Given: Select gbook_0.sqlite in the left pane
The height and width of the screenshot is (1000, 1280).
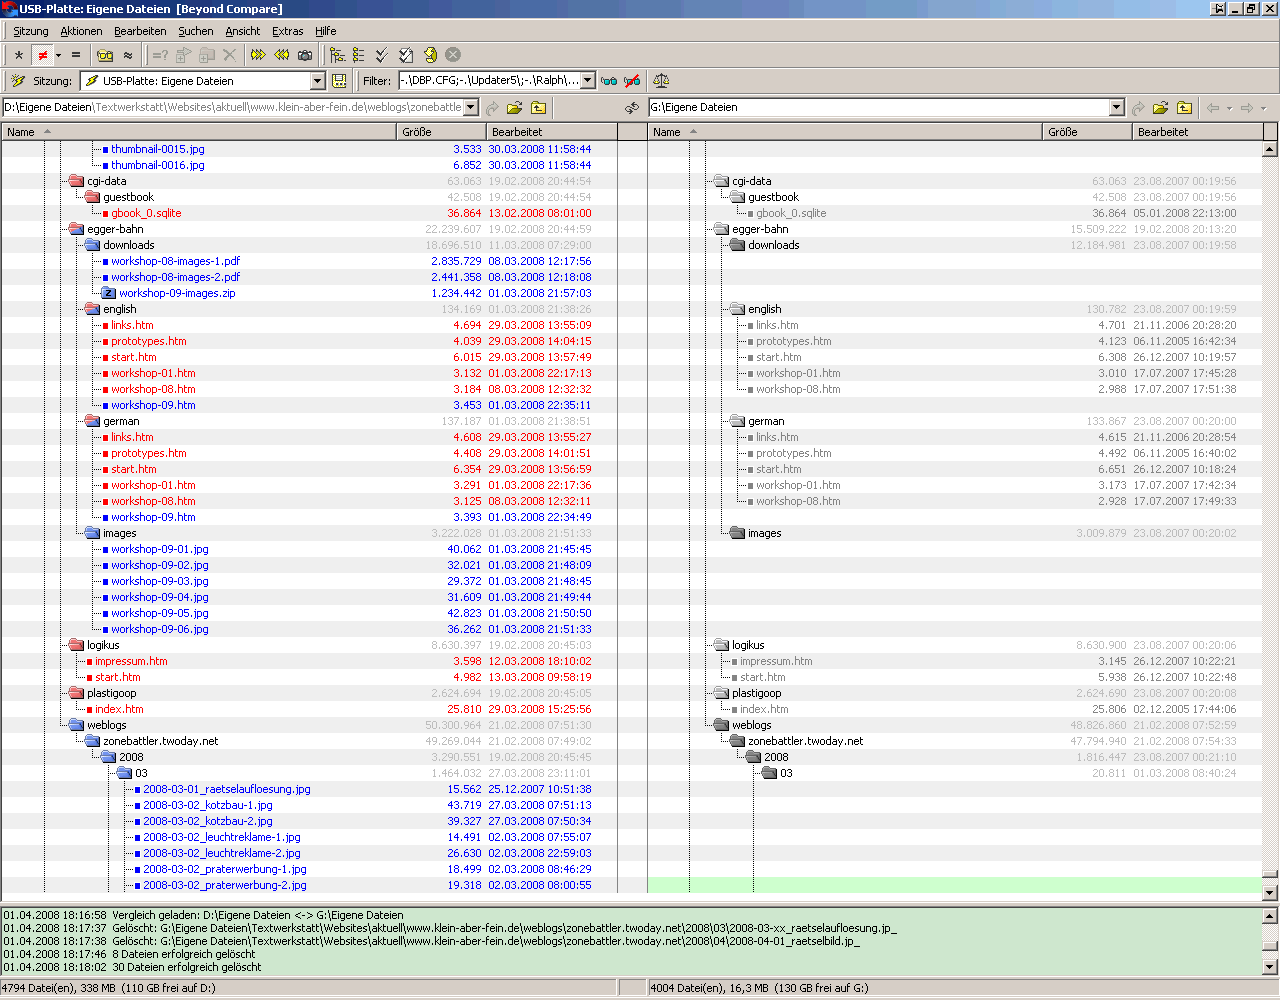Looking at the screenshot, I should point(146,213).
